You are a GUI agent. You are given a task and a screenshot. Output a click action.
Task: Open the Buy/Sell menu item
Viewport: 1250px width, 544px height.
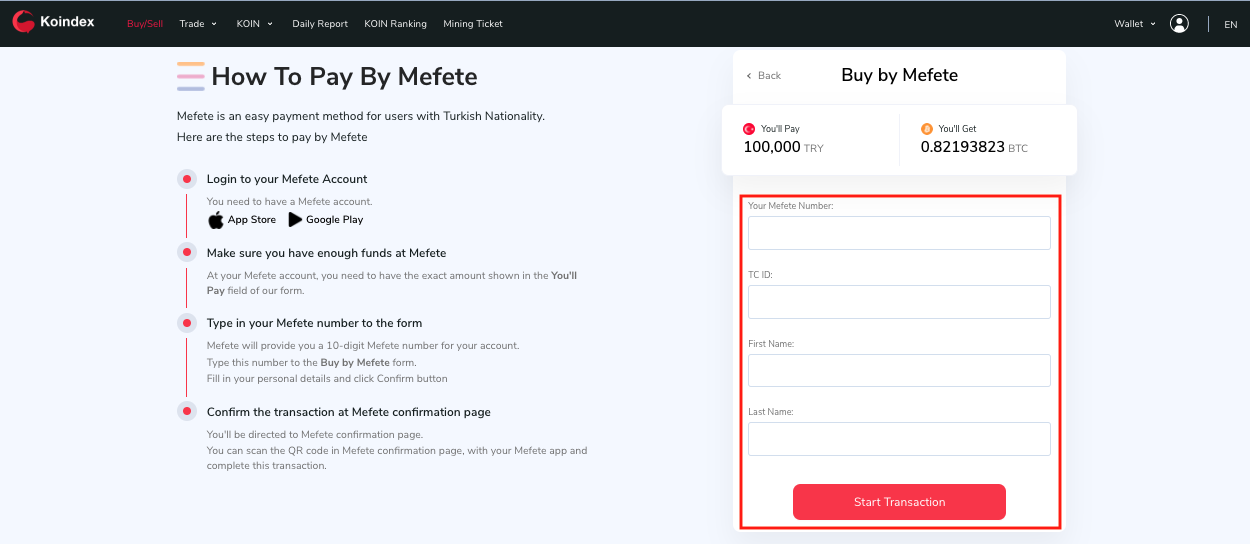click(x=145, y=24)
